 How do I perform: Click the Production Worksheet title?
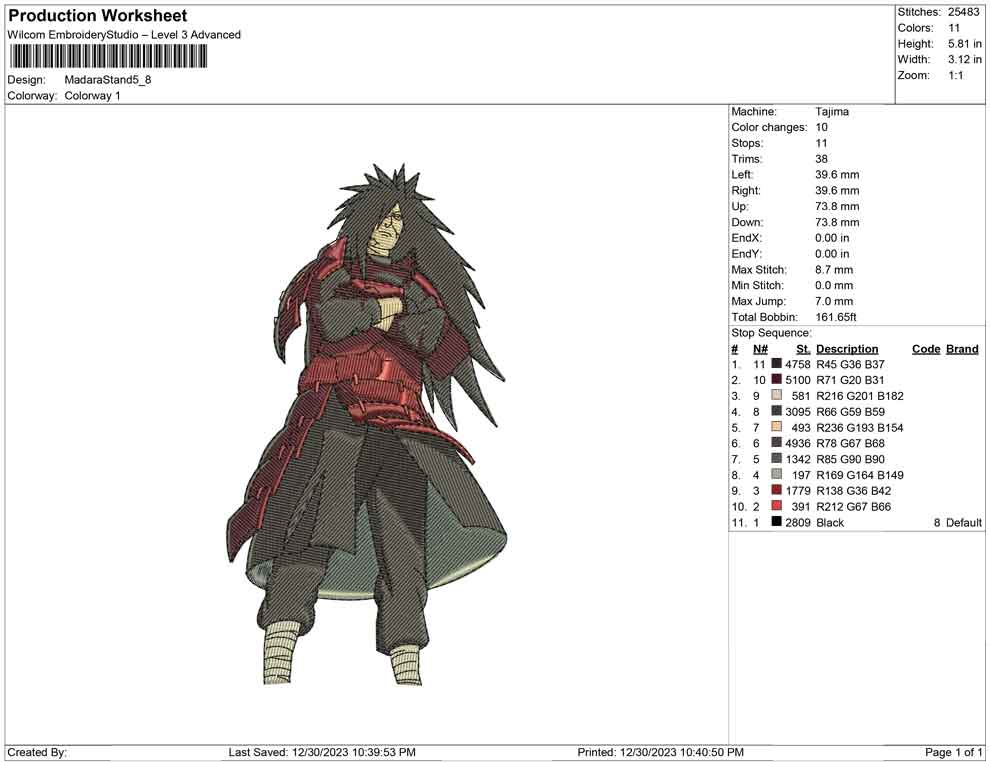(x=98, y=16)
